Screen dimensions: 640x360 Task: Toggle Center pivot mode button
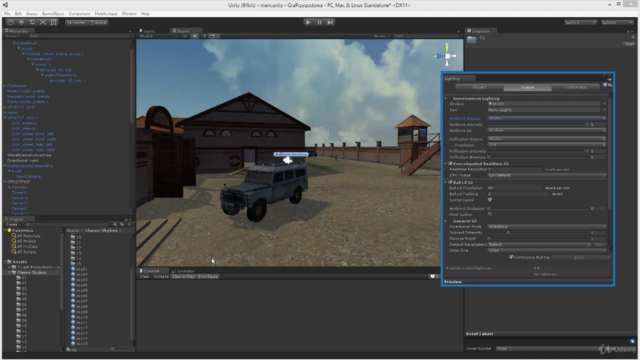76,22
